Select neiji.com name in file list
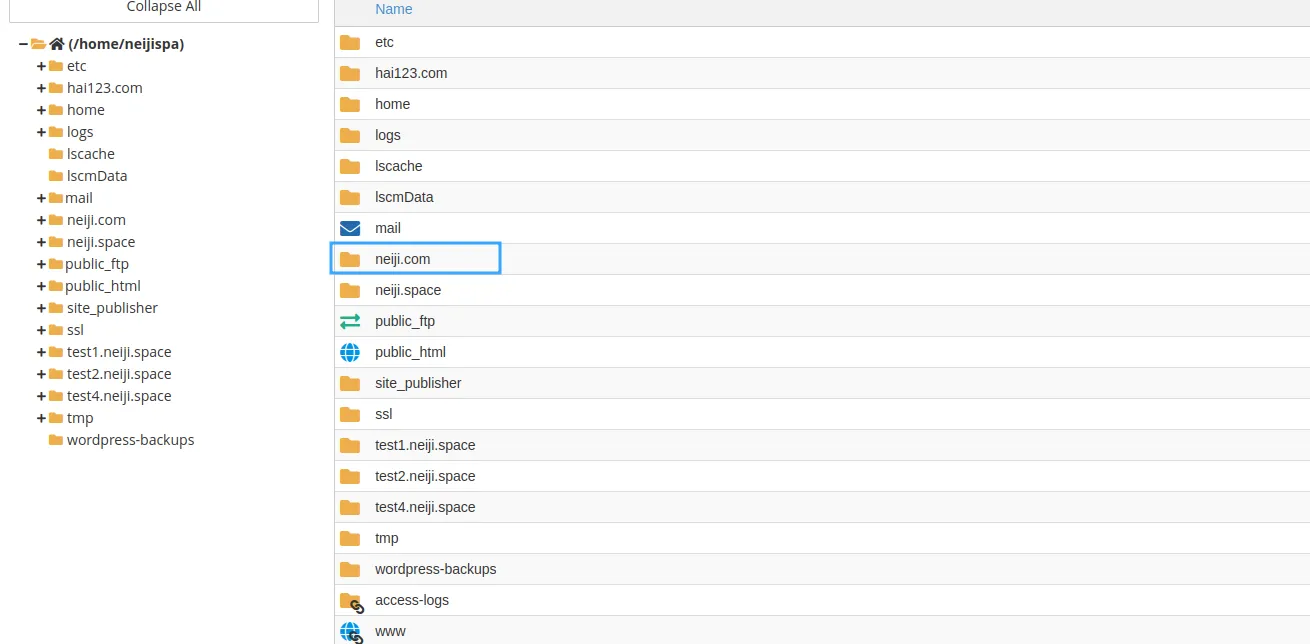Screen dimensions: 1310x644 click(x=402, y=259)
